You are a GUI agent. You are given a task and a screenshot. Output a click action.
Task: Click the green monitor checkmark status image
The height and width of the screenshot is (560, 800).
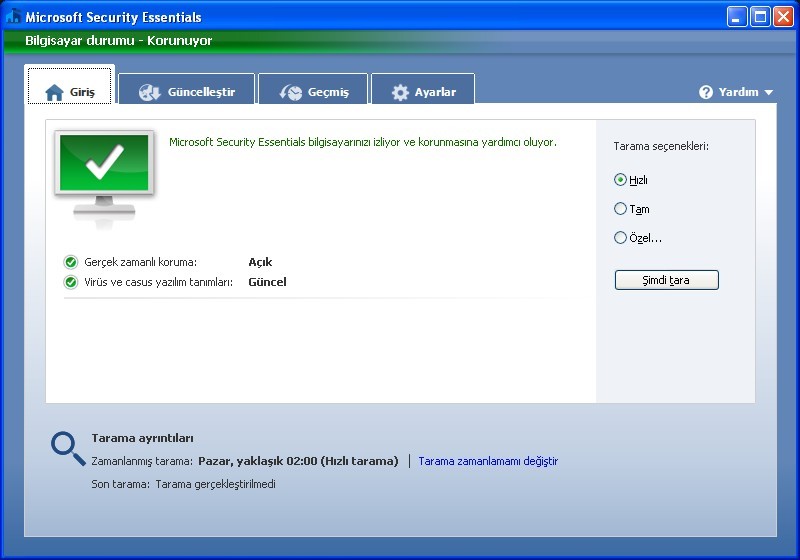[x=104, y=178]
